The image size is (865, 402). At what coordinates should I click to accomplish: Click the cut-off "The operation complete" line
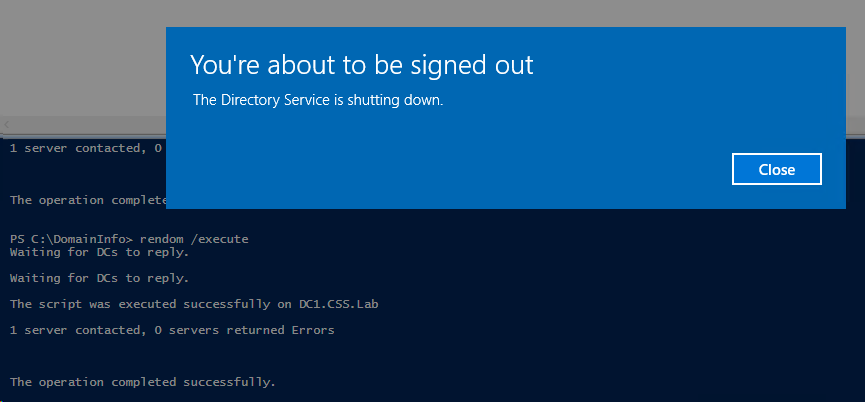pos(87,200)
